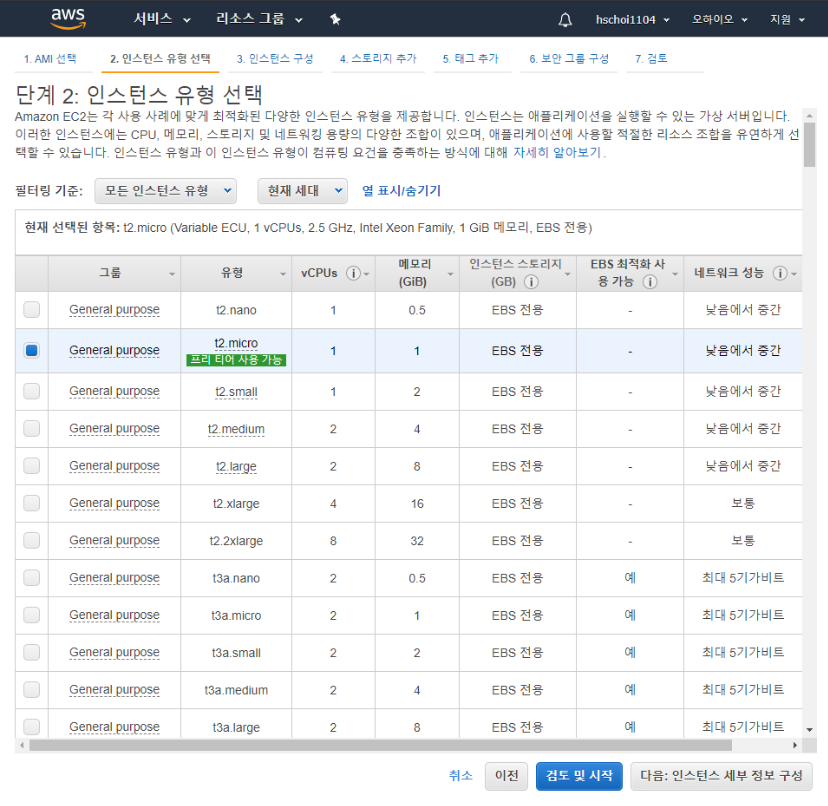Click the scroll right arrow below table
Image resolution: width=828 pixels, height=806 pixels.
(x=795, y=745)
